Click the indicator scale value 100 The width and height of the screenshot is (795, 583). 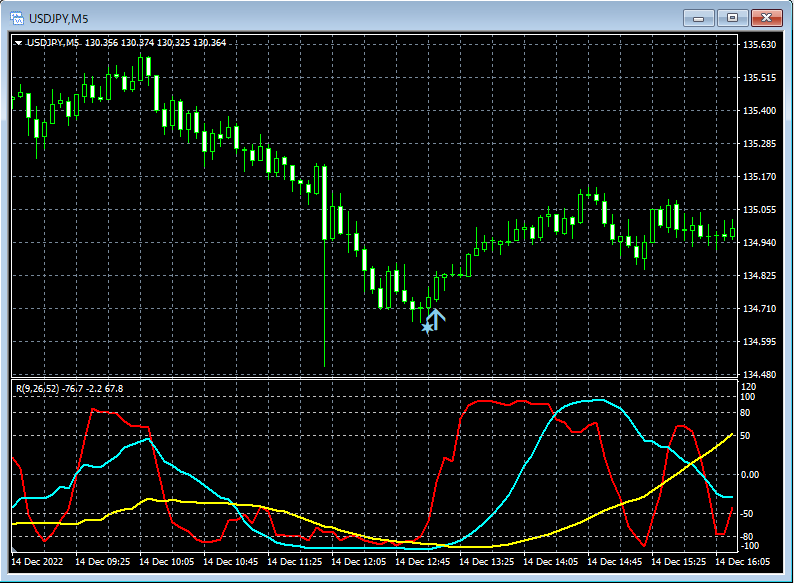tap(747, 397)
